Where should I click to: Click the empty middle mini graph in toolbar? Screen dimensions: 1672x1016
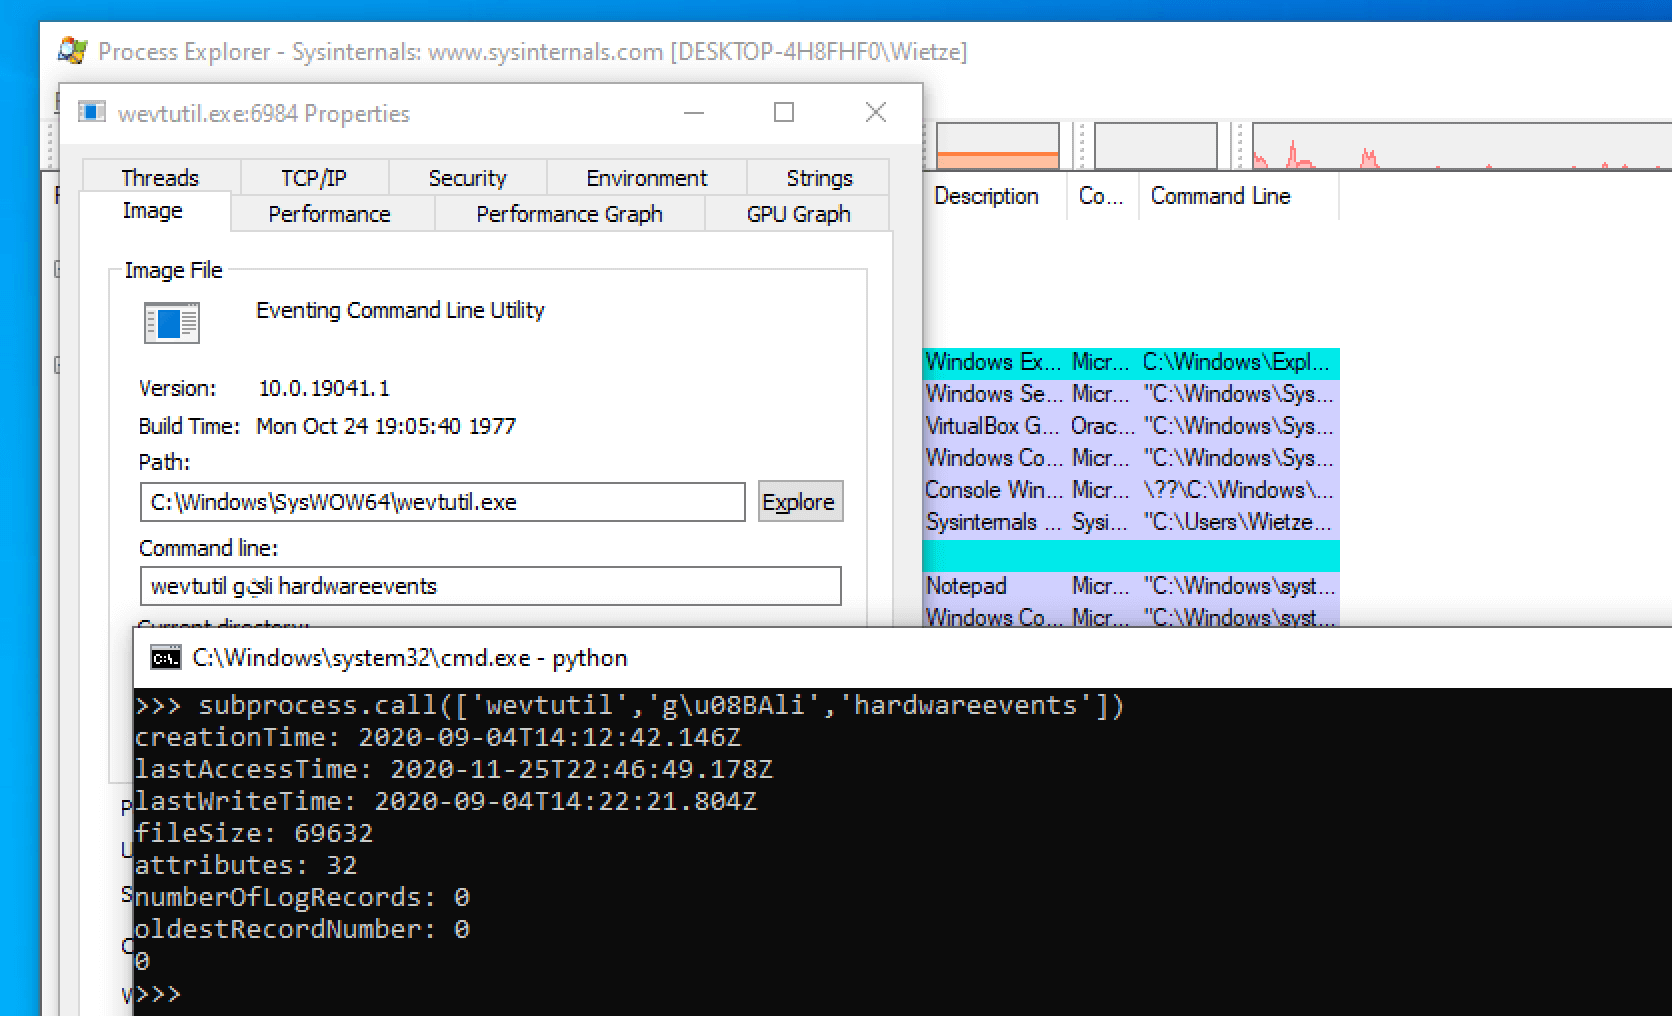(x=1156, y=146)
